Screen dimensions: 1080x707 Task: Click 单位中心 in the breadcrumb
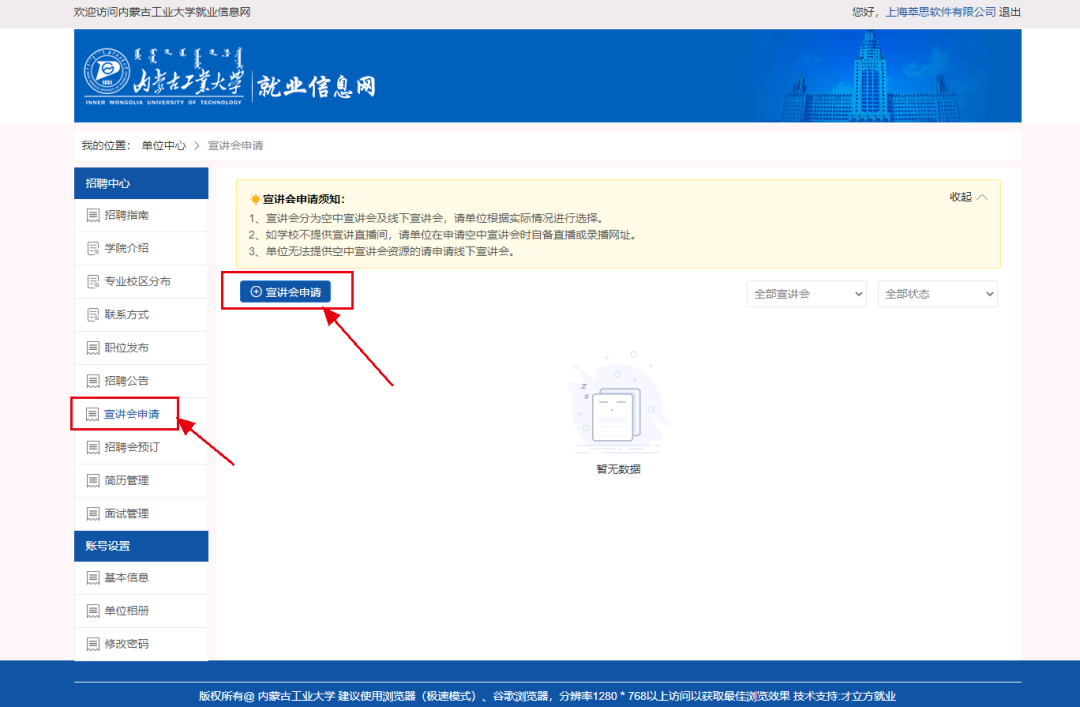[x=163, y=146]
